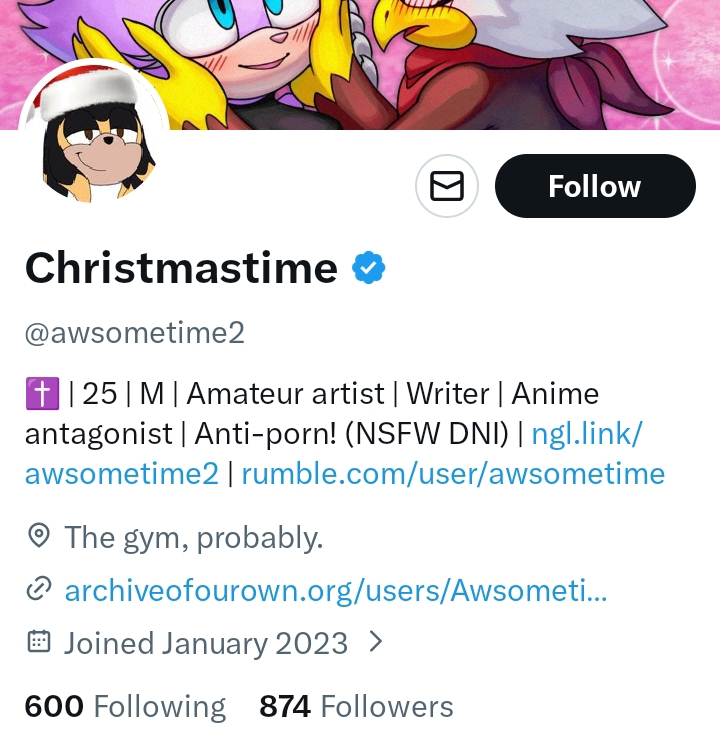Click the Christmastime display name

coord(181,268)
